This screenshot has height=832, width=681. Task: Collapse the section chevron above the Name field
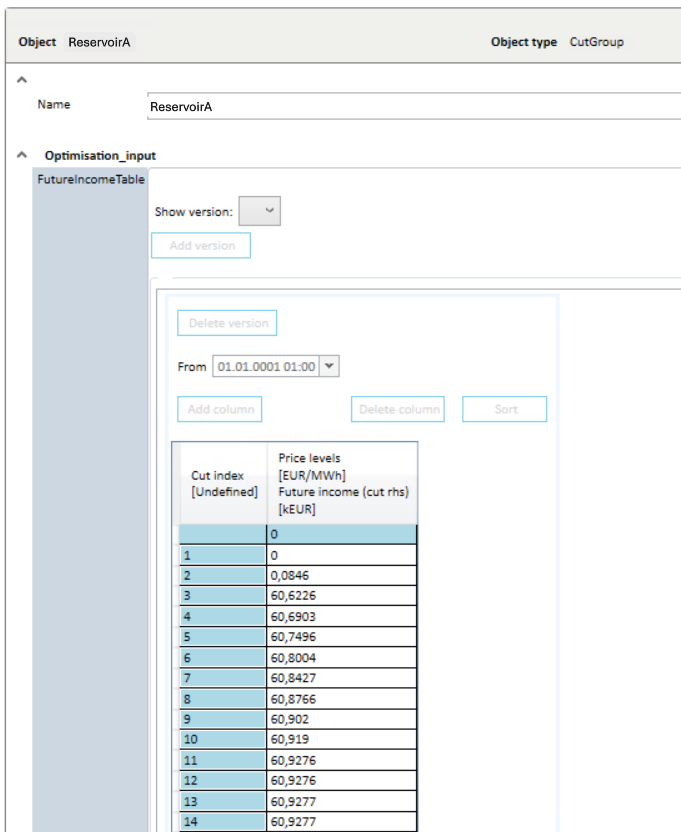[22, 79]
